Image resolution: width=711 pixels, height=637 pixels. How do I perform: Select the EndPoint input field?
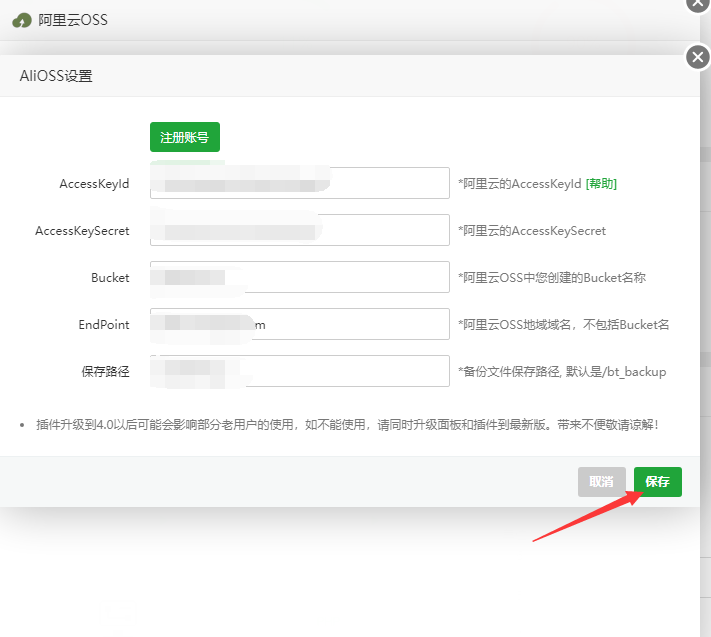(300, 324)
